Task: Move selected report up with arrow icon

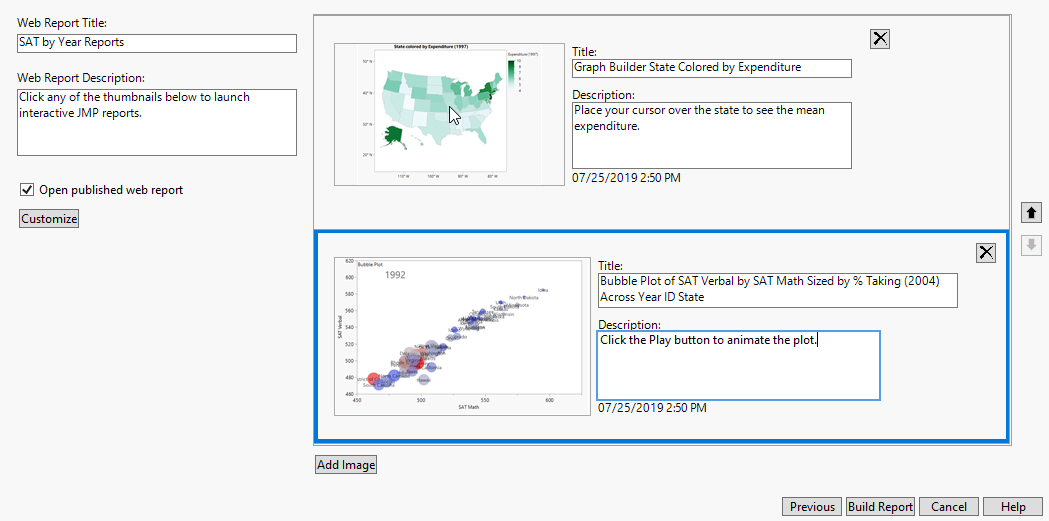Action: (1031, 213)
